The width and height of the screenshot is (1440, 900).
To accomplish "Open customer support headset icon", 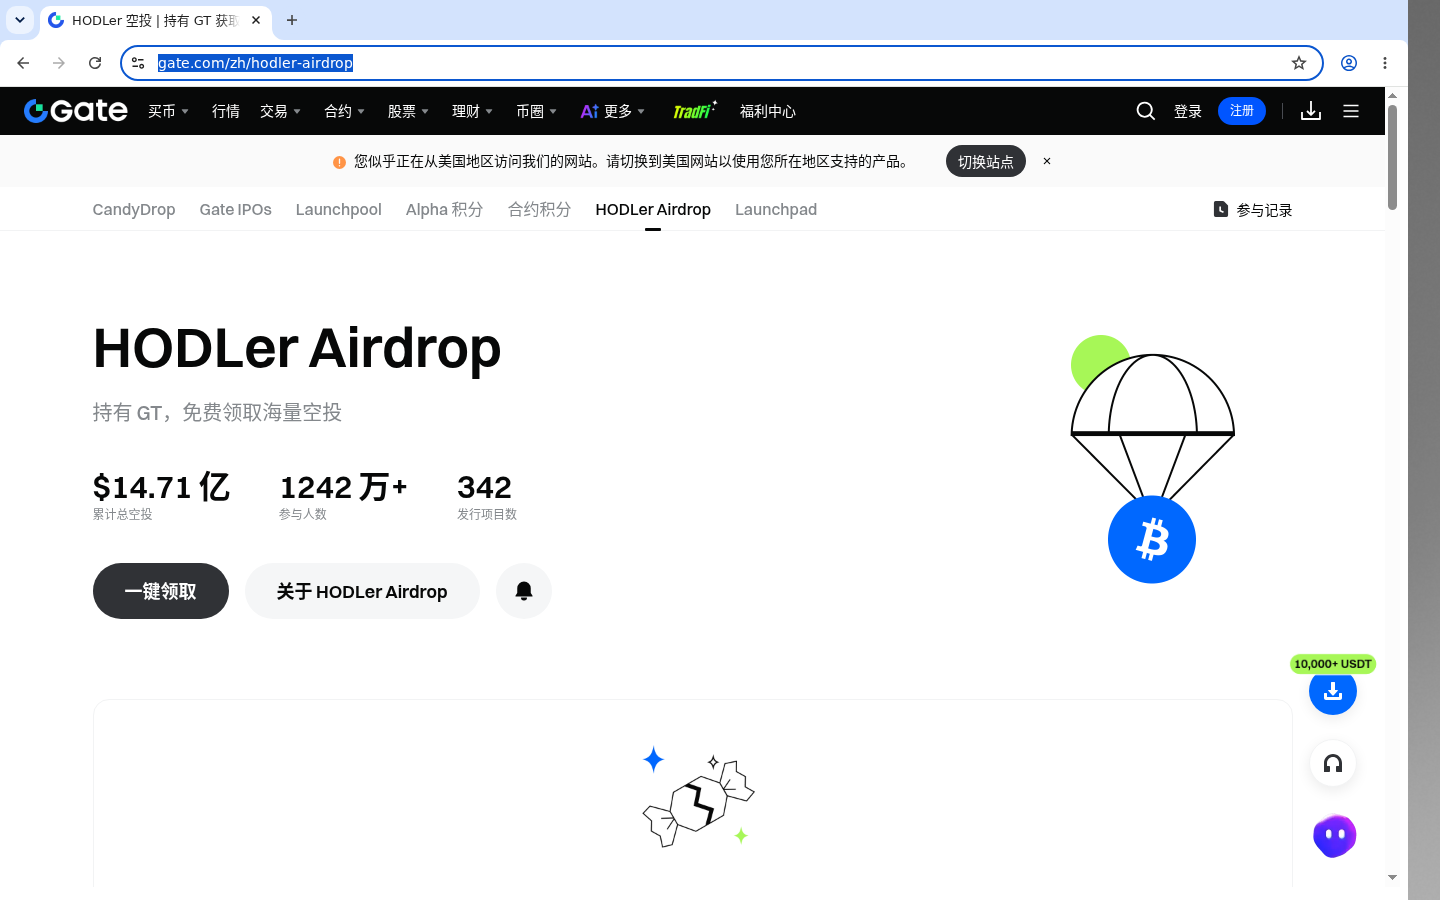I will (1333, 764).
